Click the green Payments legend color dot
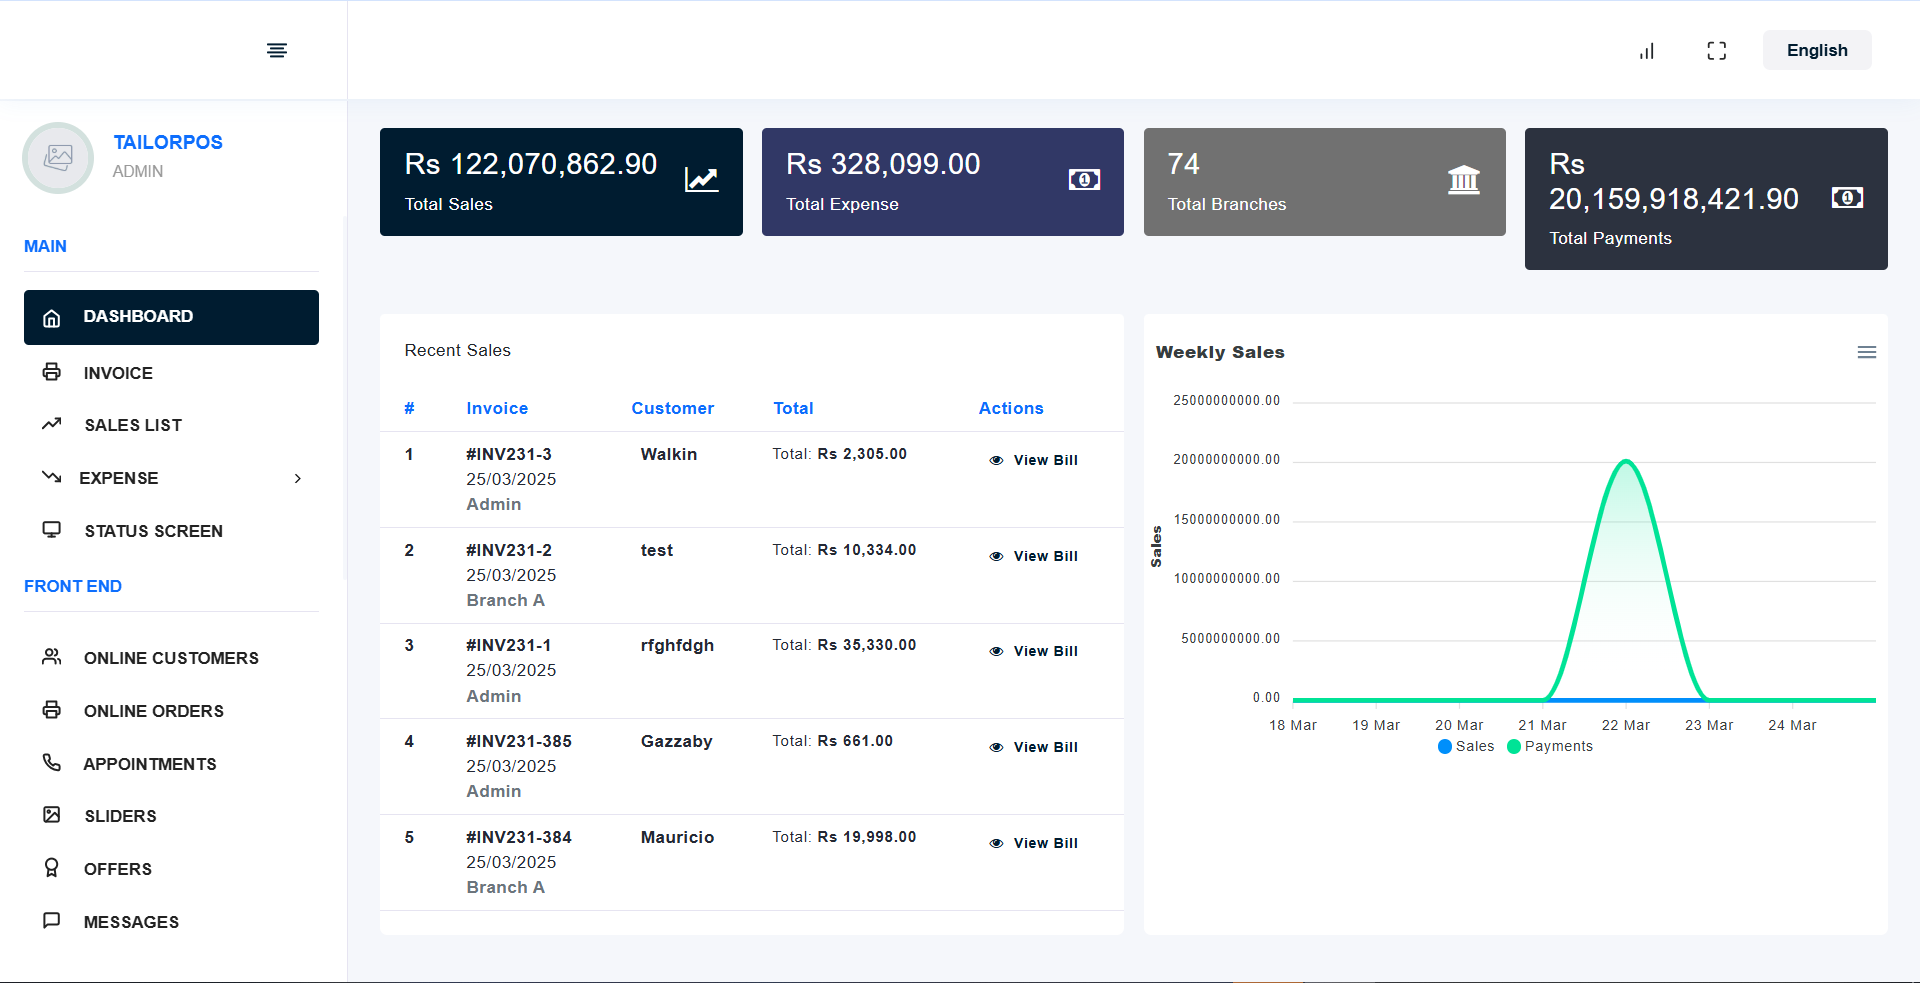Viewport: 1920px width, 983px height. pyautogui.click(x=1514, y=747)
